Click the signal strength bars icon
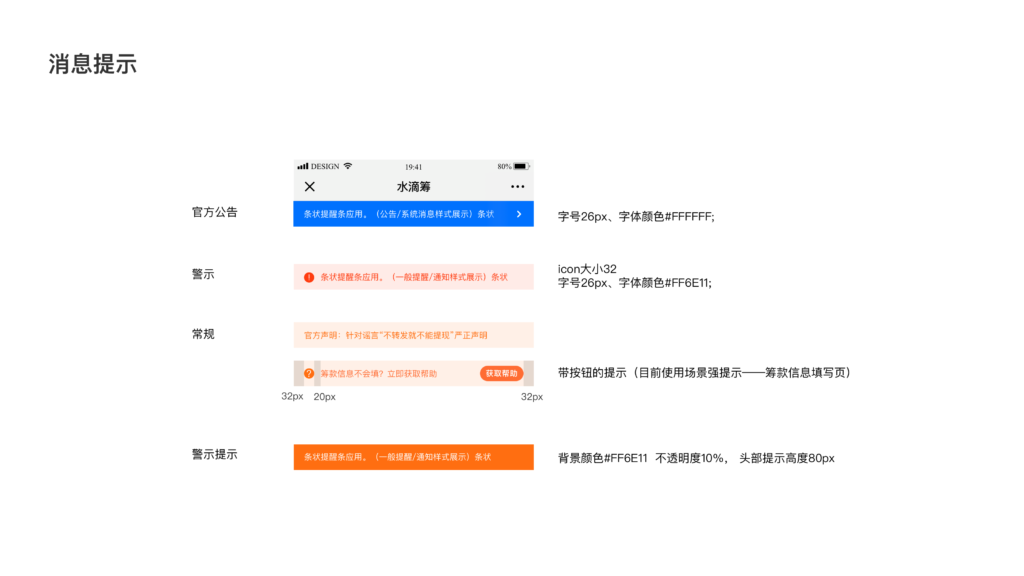1024x576 pixels. coord(303,166)
